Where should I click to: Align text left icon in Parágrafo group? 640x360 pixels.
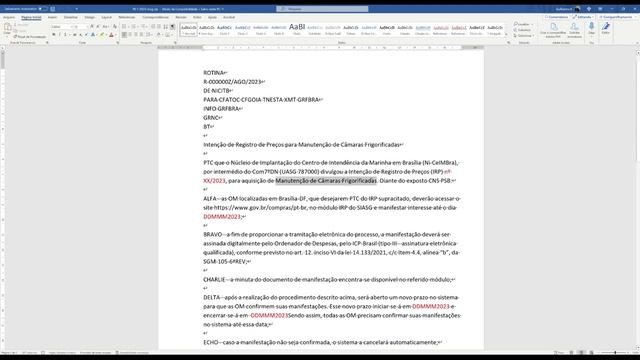pyautogui.click(x=124, y=35)
